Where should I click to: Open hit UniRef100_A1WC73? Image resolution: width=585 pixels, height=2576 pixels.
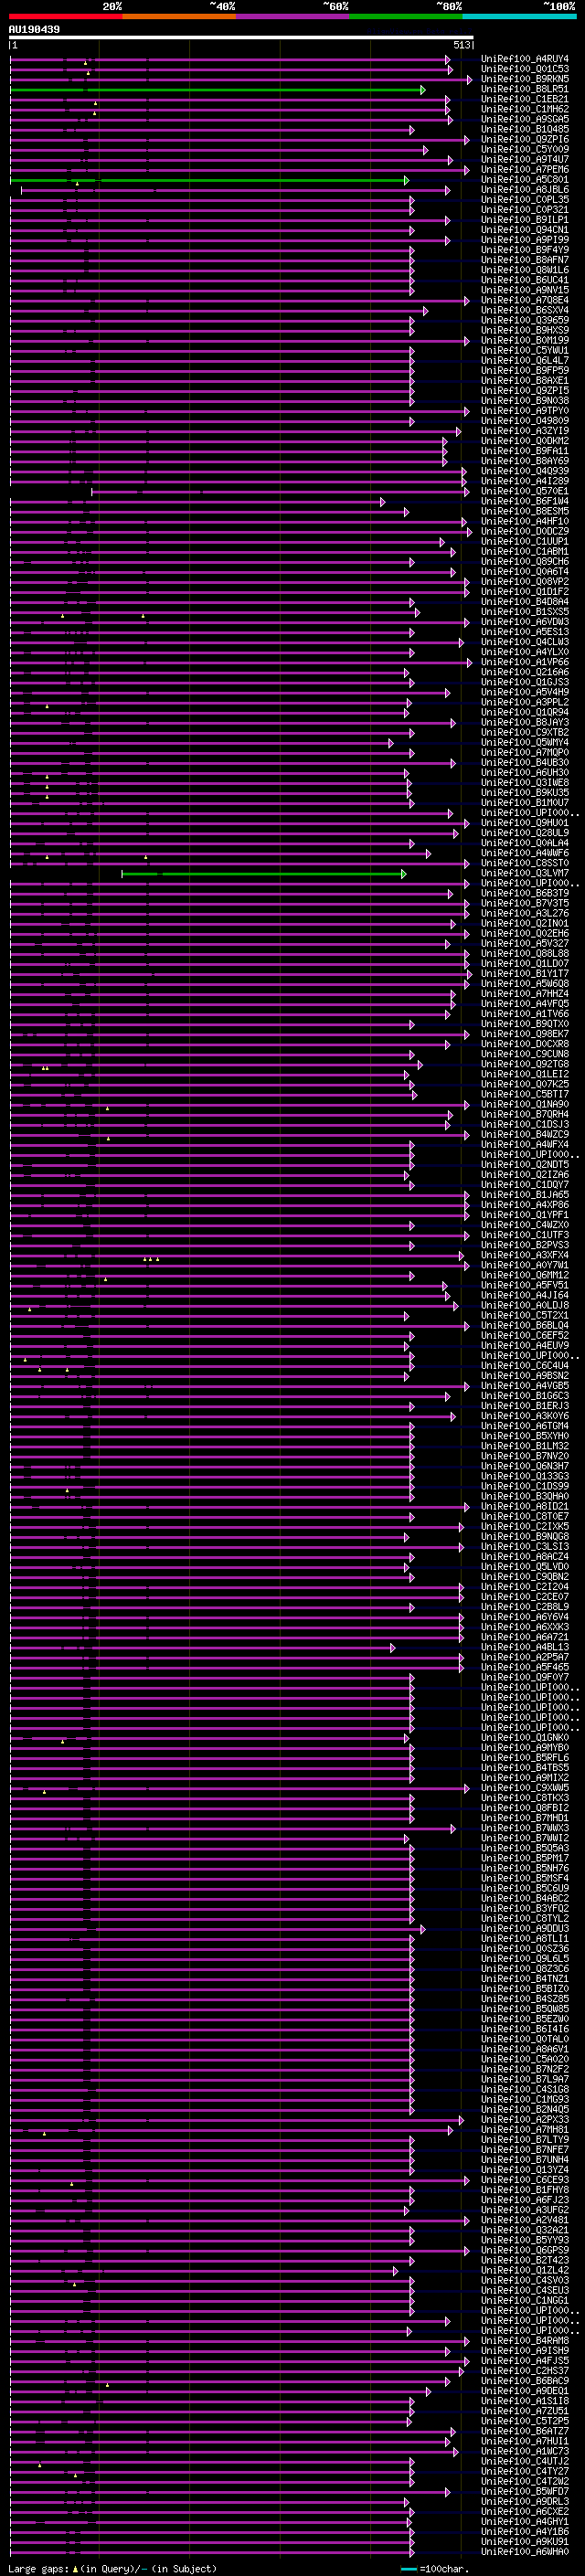click(x=525, y=2452)
